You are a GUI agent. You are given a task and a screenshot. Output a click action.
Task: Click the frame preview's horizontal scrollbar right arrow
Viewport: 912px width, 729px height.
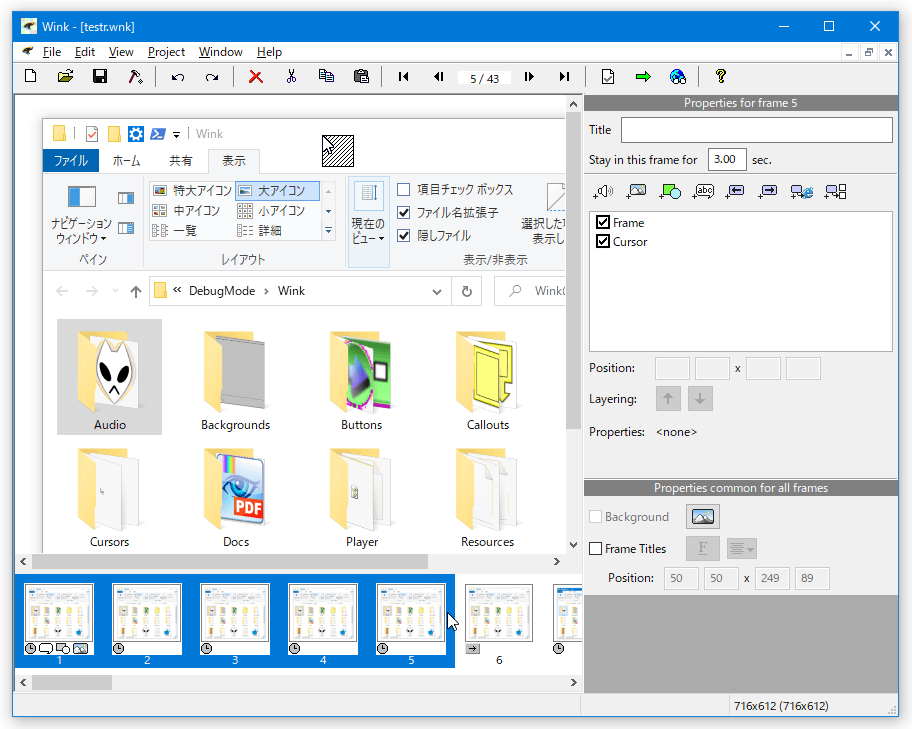[x=557, y=561]
